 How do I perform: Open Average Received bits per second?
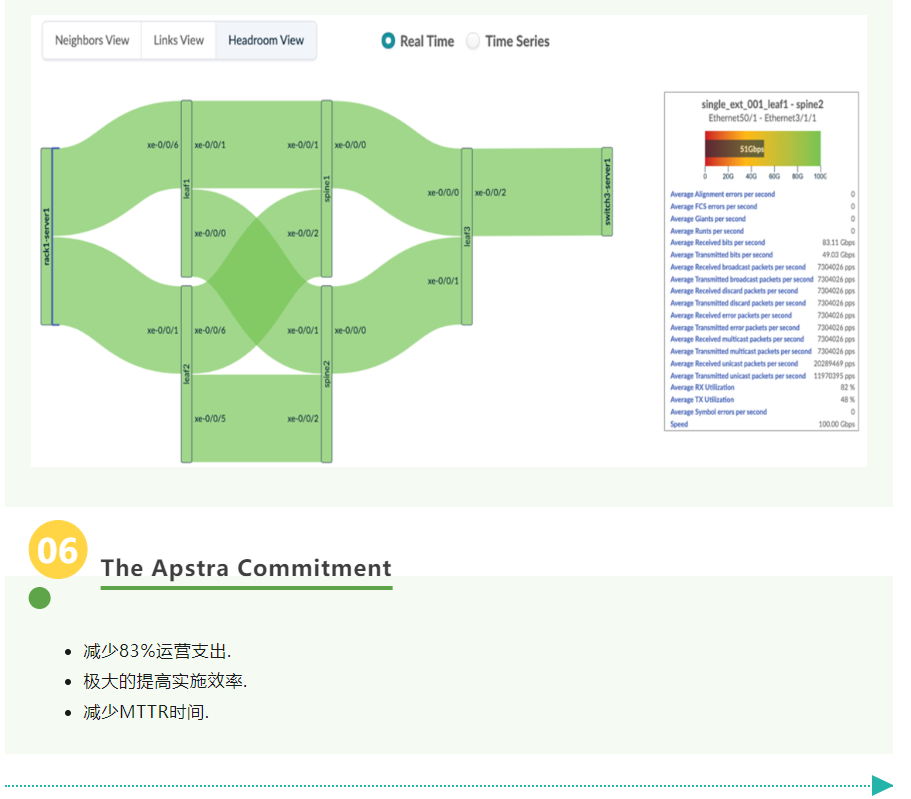coord(718,242)
